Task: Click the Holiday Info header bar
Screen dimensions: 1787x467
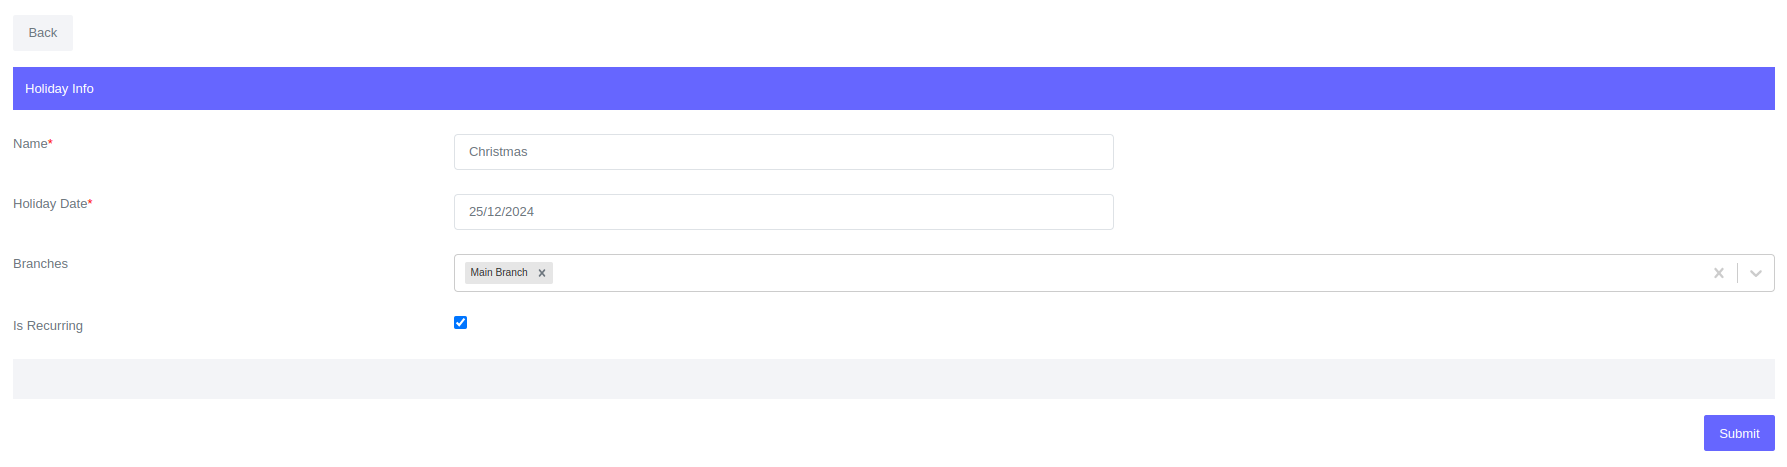Action: point(893,89)
